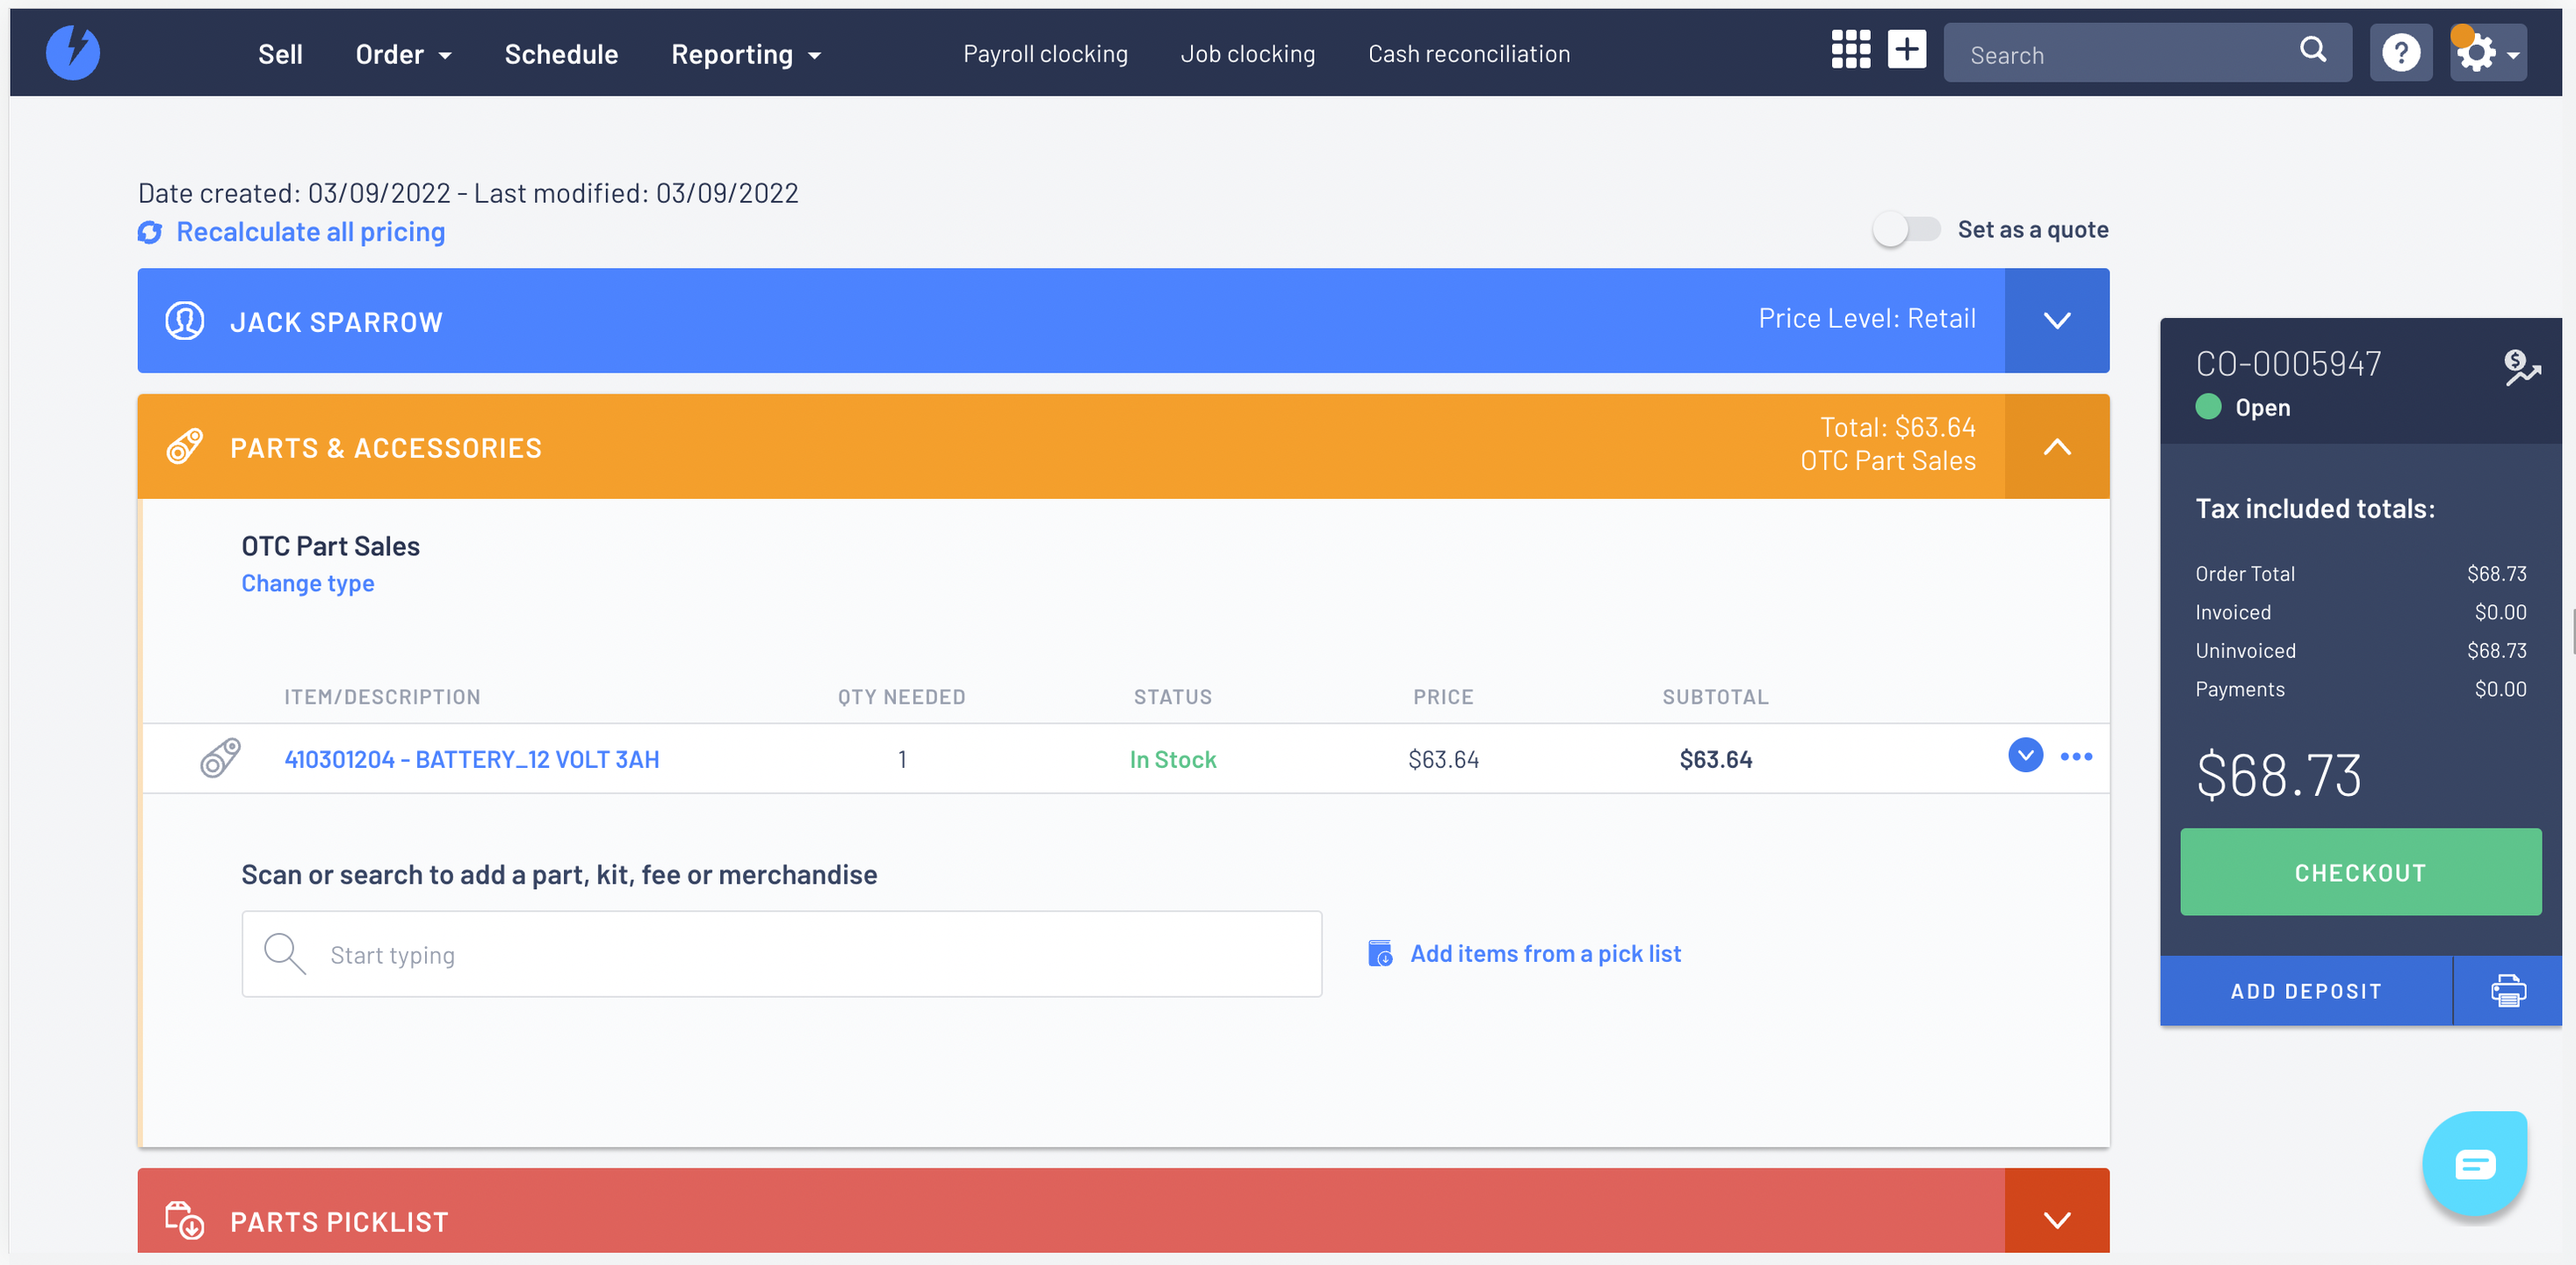Open the Reporting menu
This screenshot has height=1265, width=2576.
point(746,55)
